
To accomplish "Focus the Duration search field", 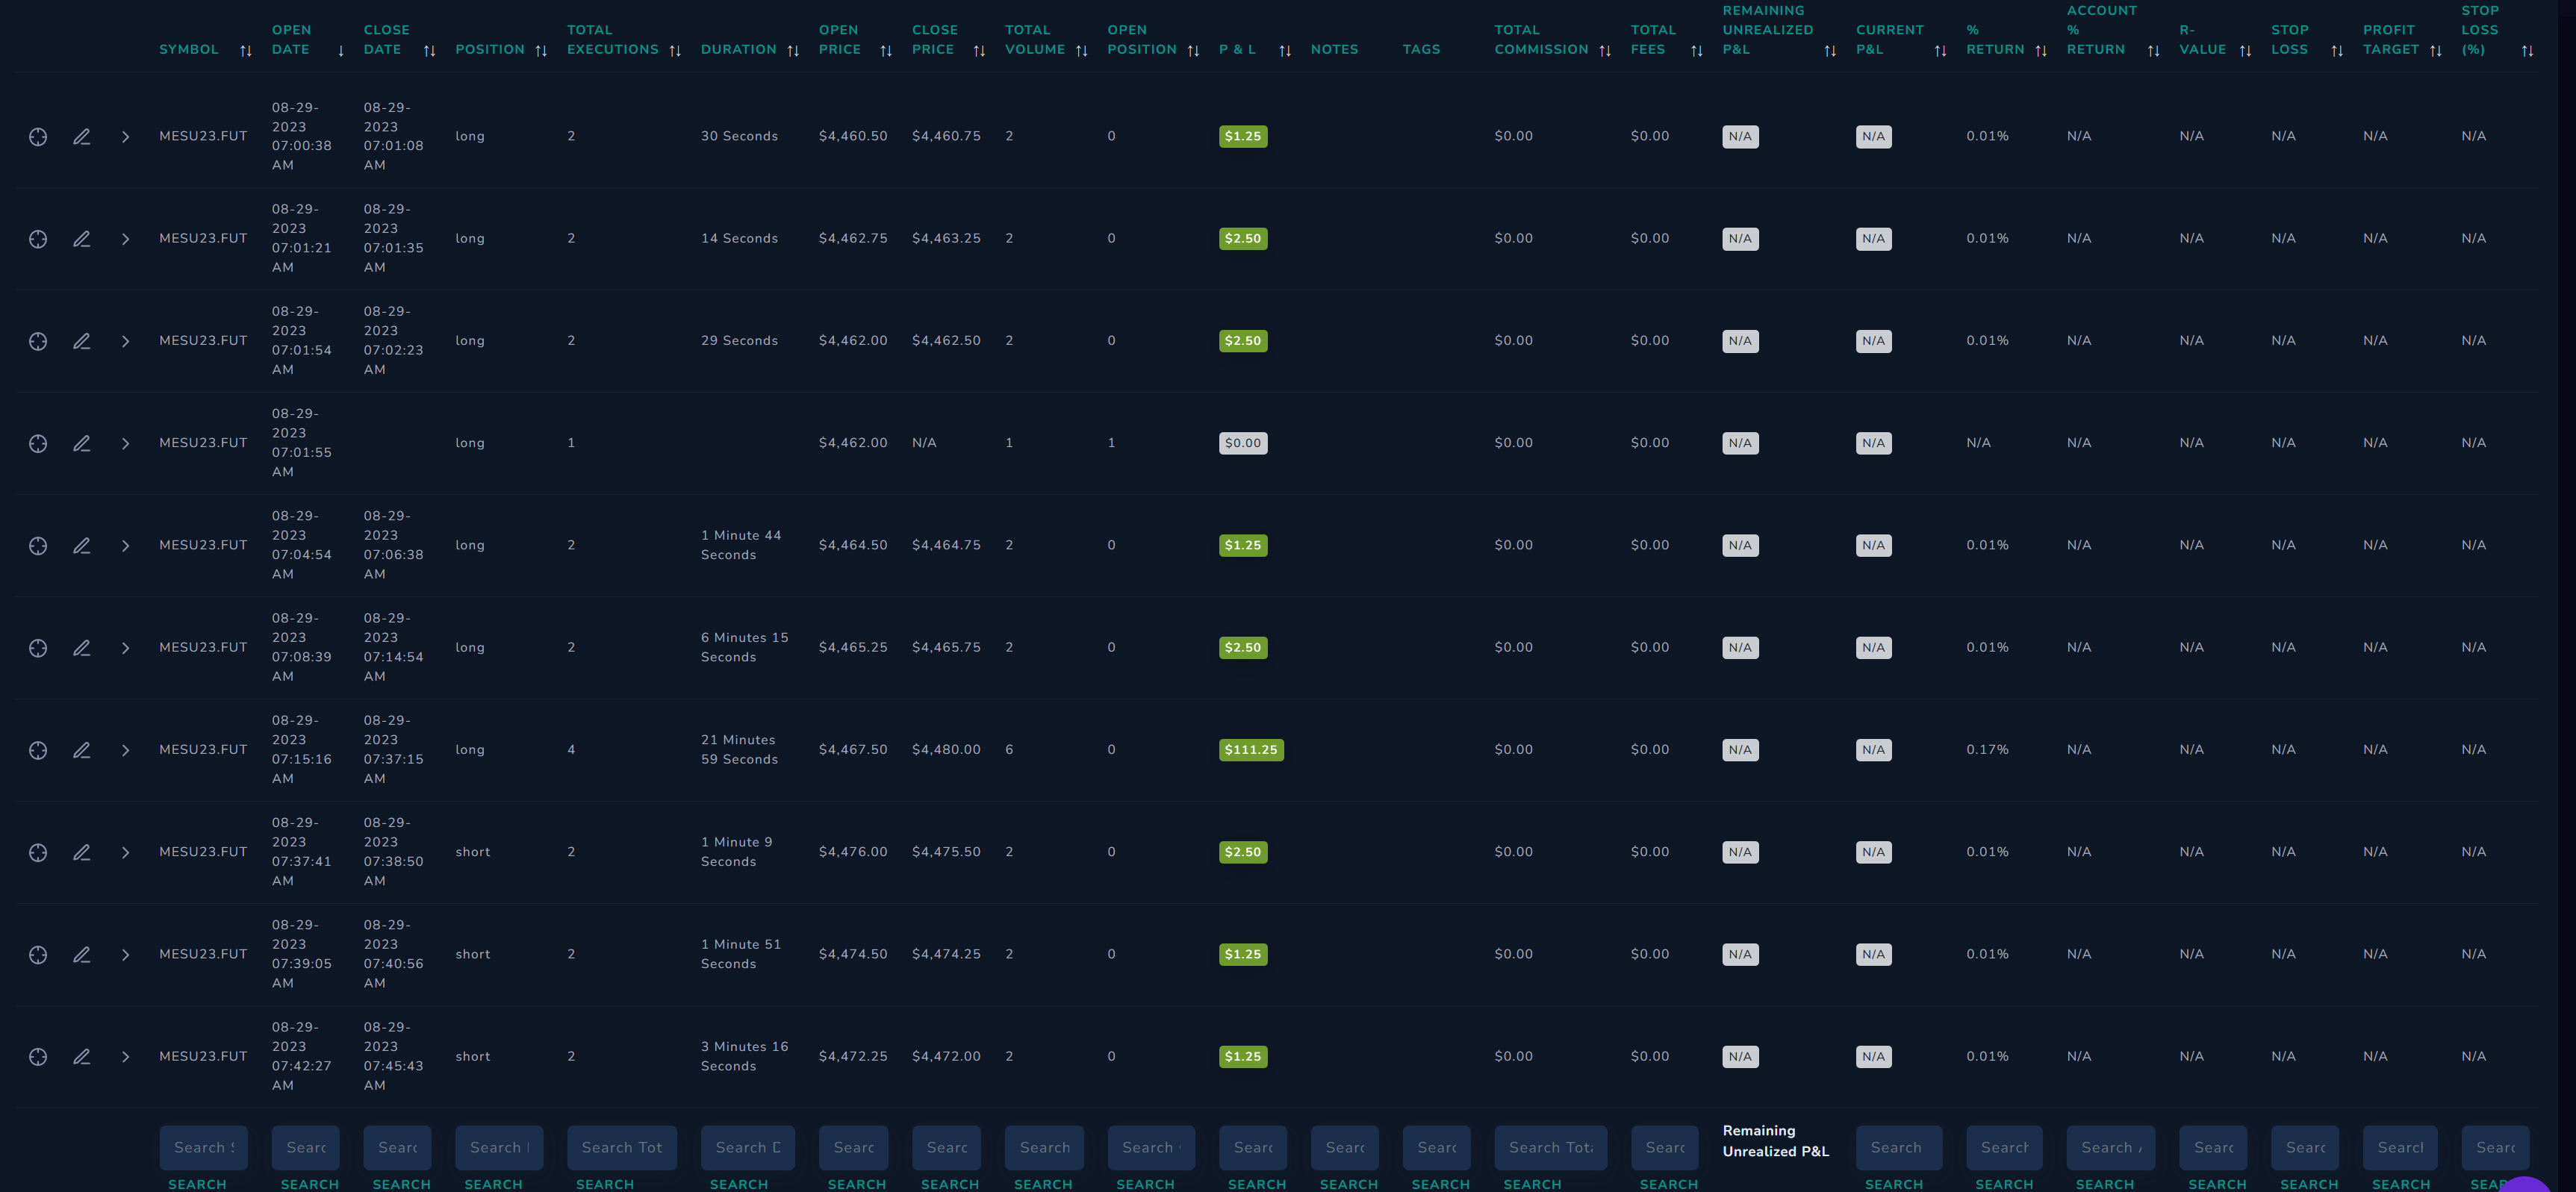I will [x=748, y=1148].
